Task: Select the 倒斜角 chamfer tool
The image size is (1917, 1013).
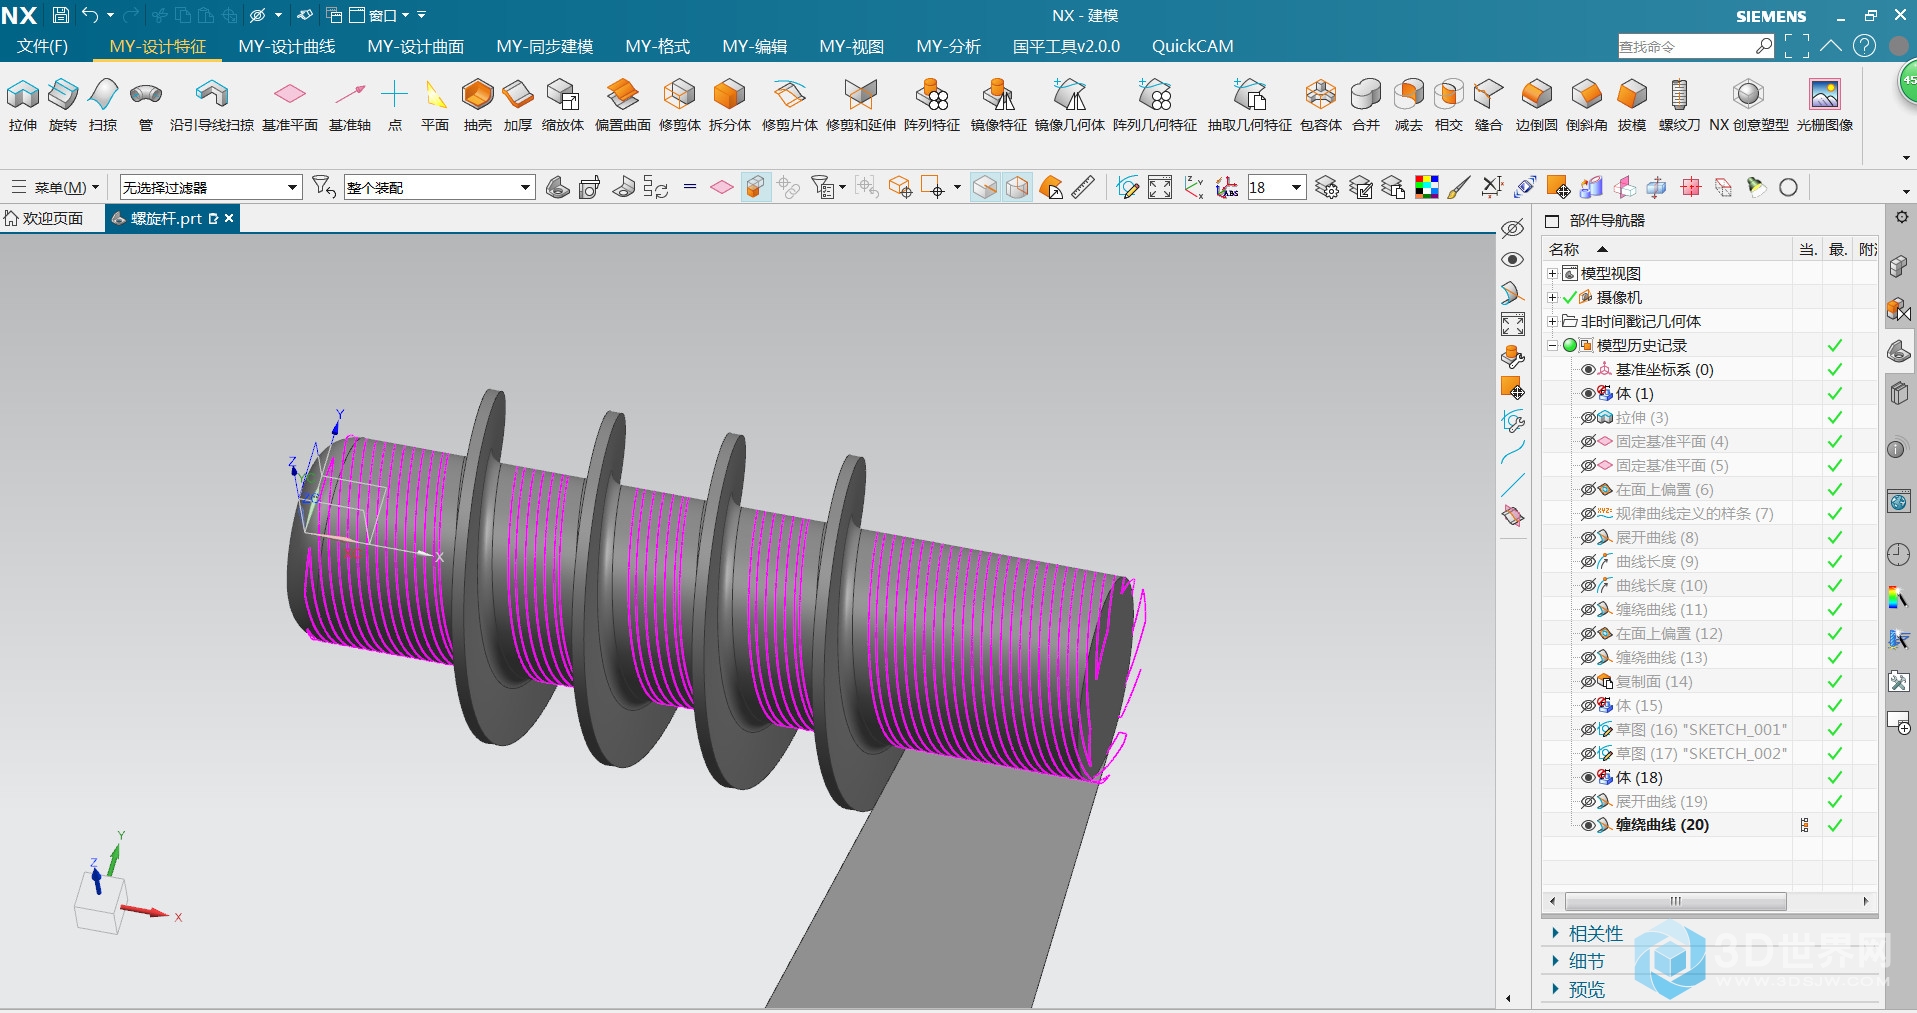Action: click(x=1587, y=105)
